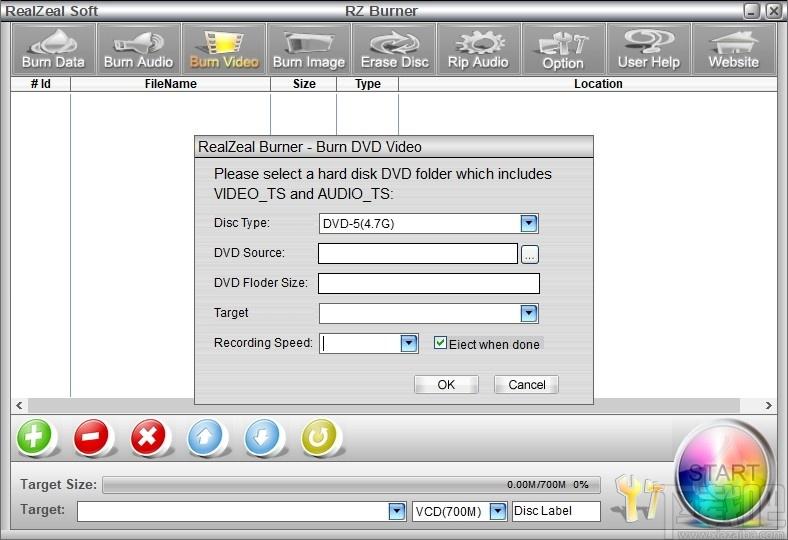The height and width of the screenshot is (540, 788).
Task: Click the START burn disc button
Action: click(724, 474)
